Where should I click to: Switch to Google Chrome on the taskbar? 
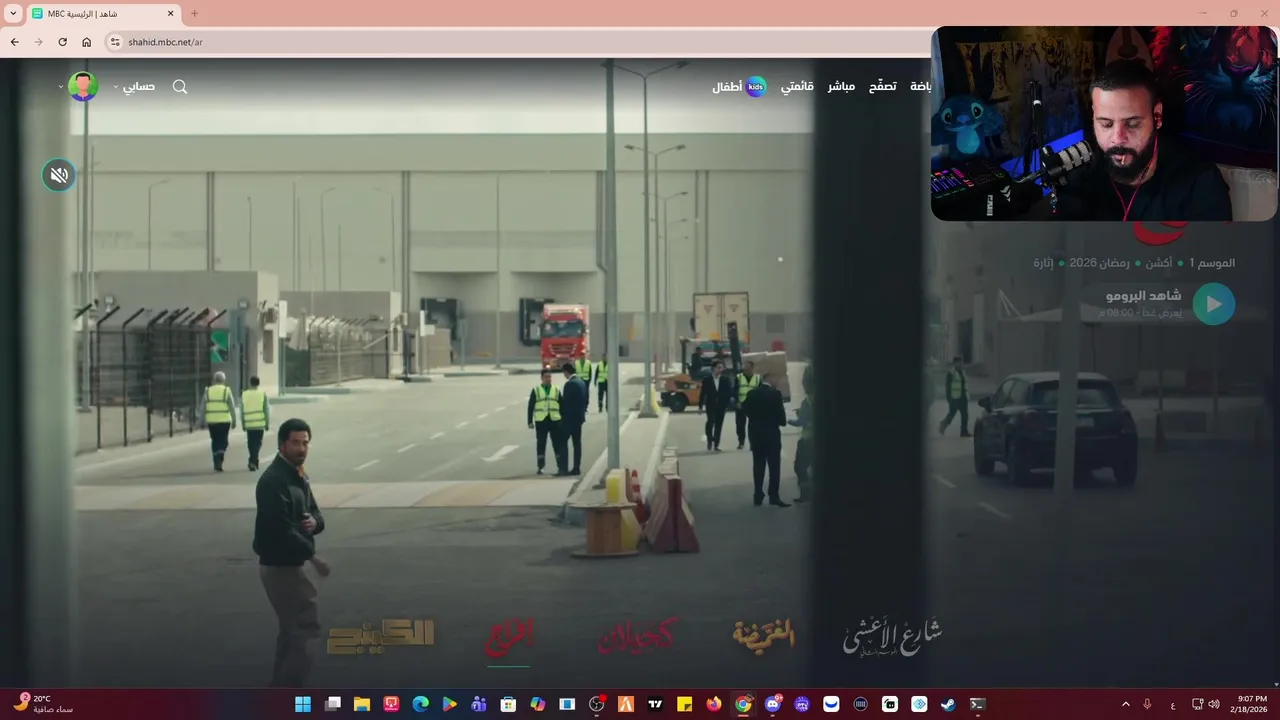(x=743, y=704)
